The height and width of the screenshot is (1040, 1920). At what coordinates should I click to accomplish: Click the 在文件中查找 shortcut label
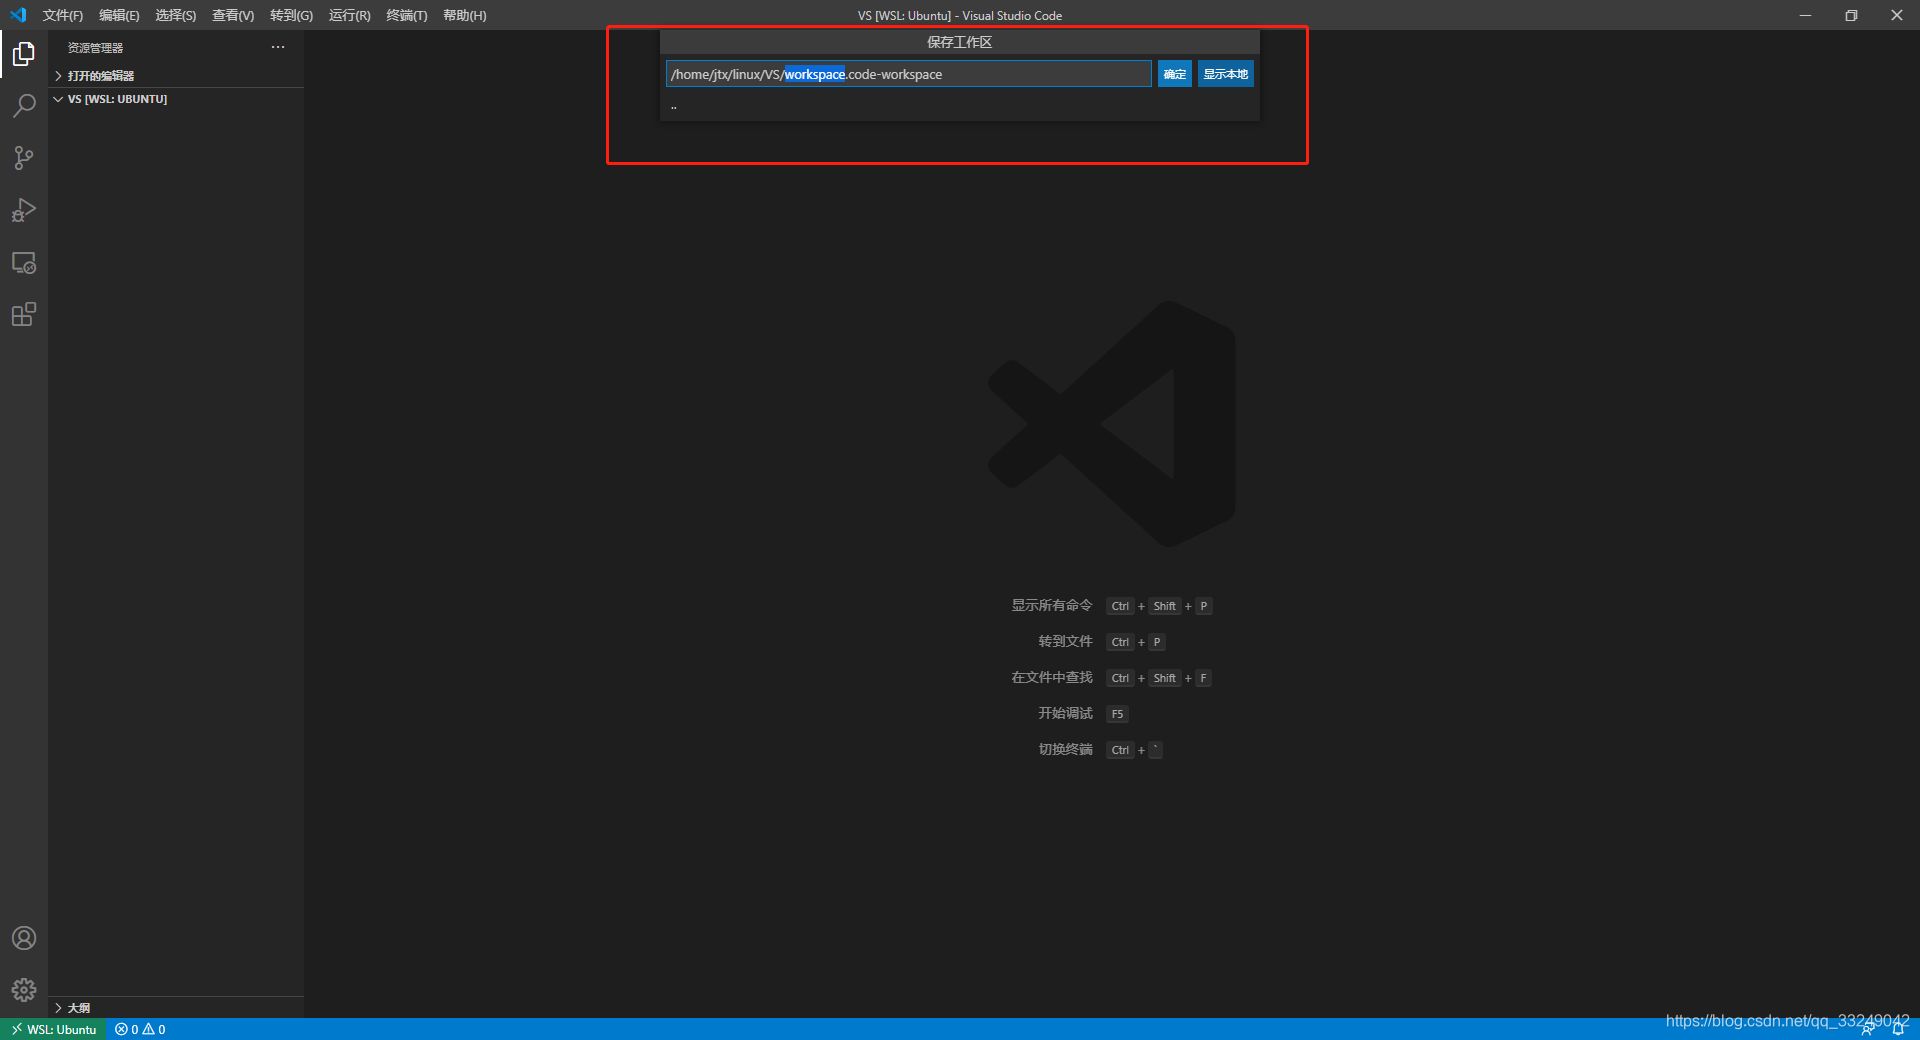click(x=1051, y=678)
